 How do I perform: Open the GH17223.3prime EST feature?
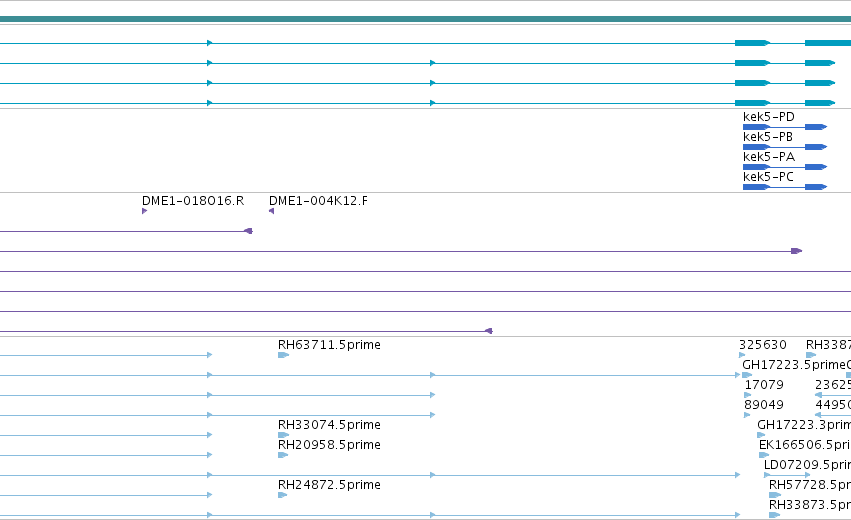point(761,435)
